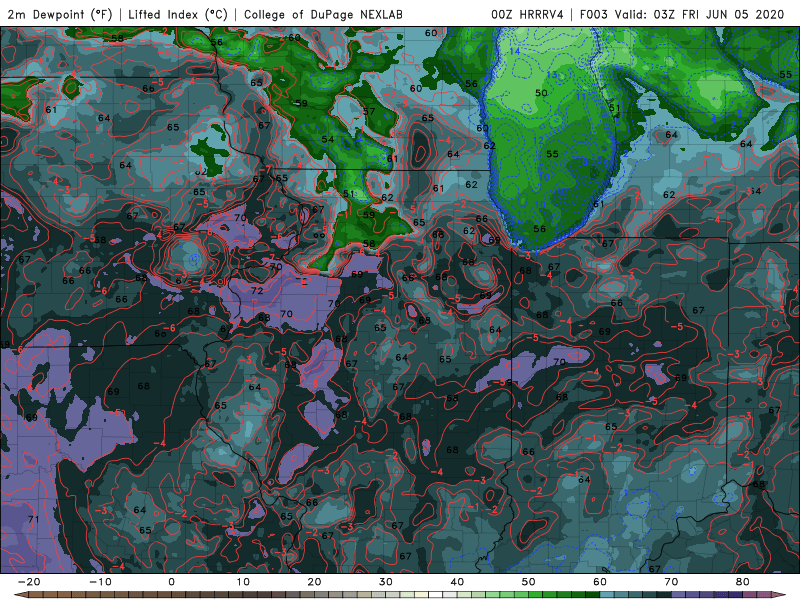Screen dimensions: 800x600
Task: Click the 70 label below the map
Action: [671, 582]
